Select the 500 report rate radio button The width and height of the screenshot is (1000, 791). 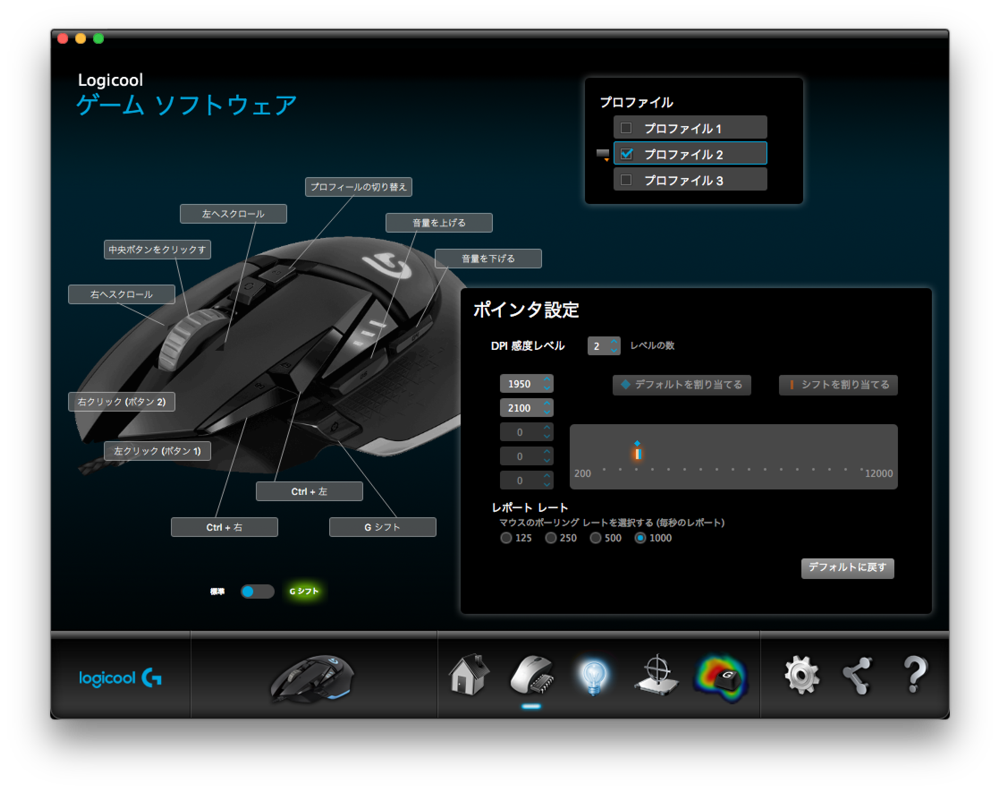pos(596,538)
